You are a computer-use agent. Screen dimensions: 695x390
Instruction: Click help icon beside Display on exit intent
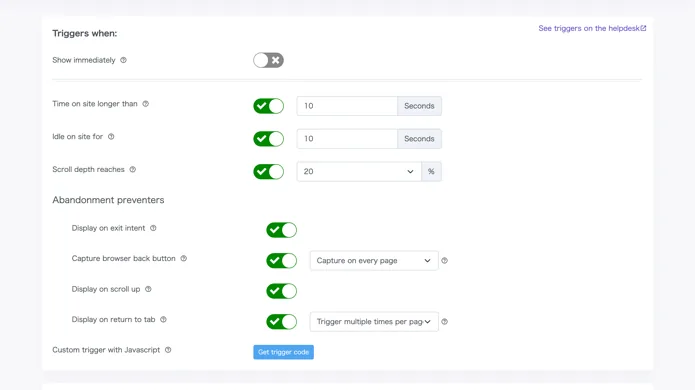tap(153, 228)
